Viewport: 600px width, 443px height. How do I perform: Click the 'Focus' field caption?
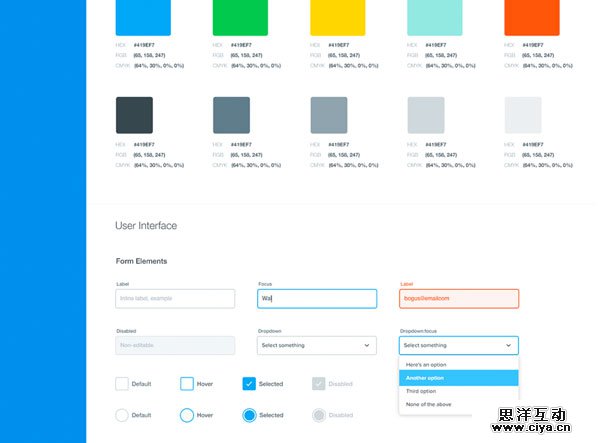[x=265, y=284]
